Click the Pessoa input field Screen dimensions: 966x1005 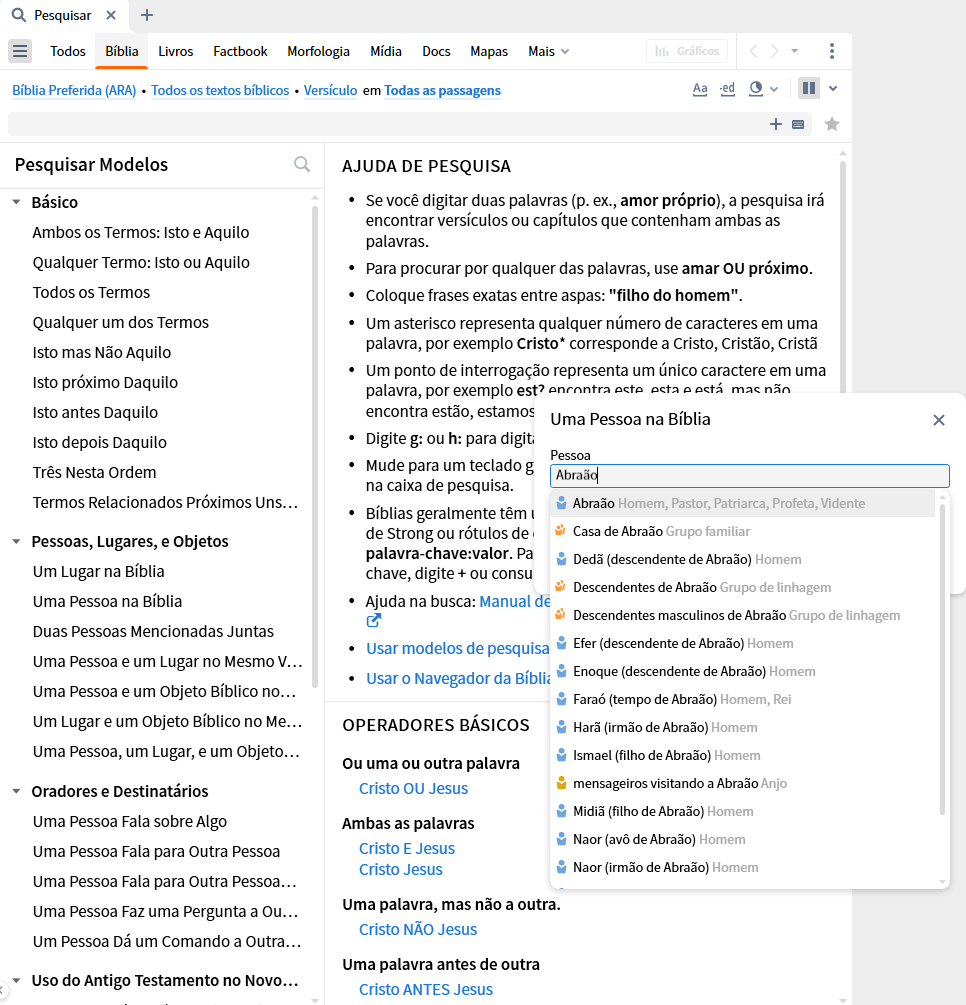(x=749, y=476)
